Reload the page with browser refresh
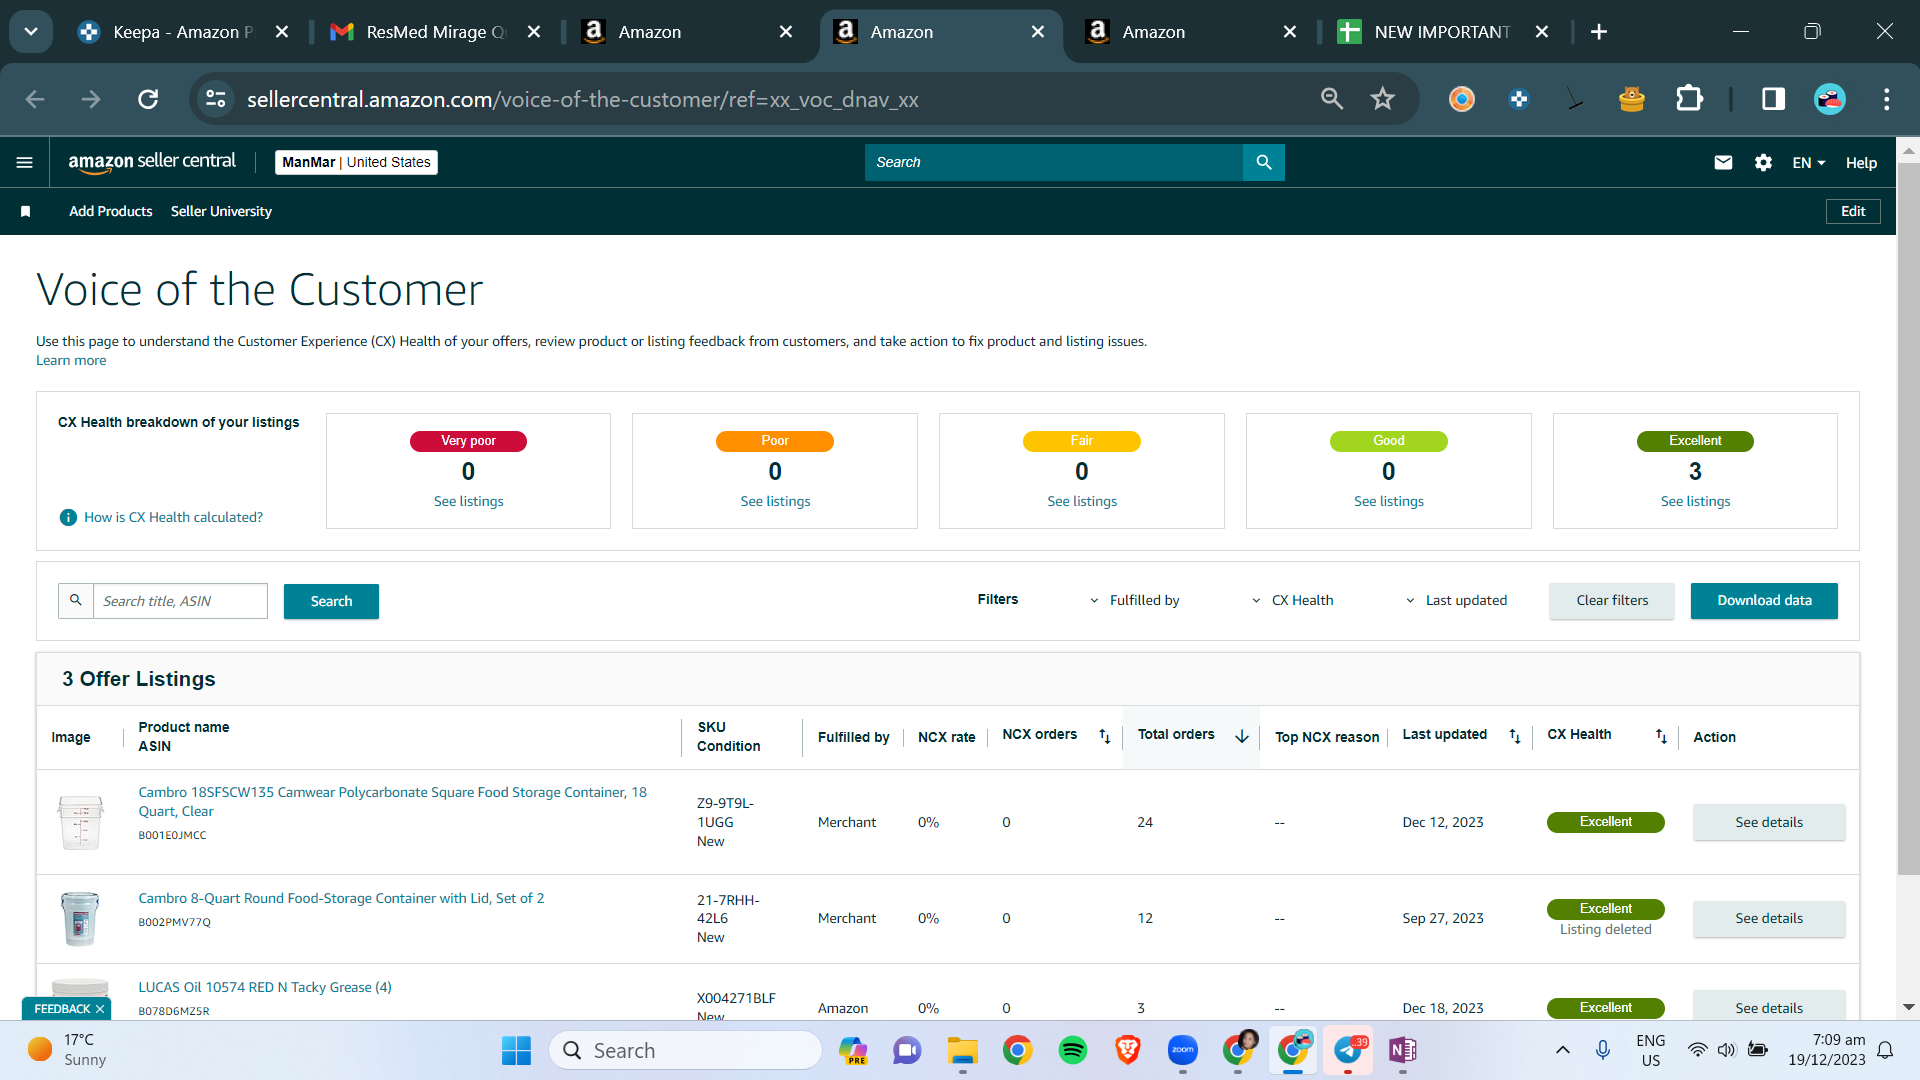 click(148, 99)
